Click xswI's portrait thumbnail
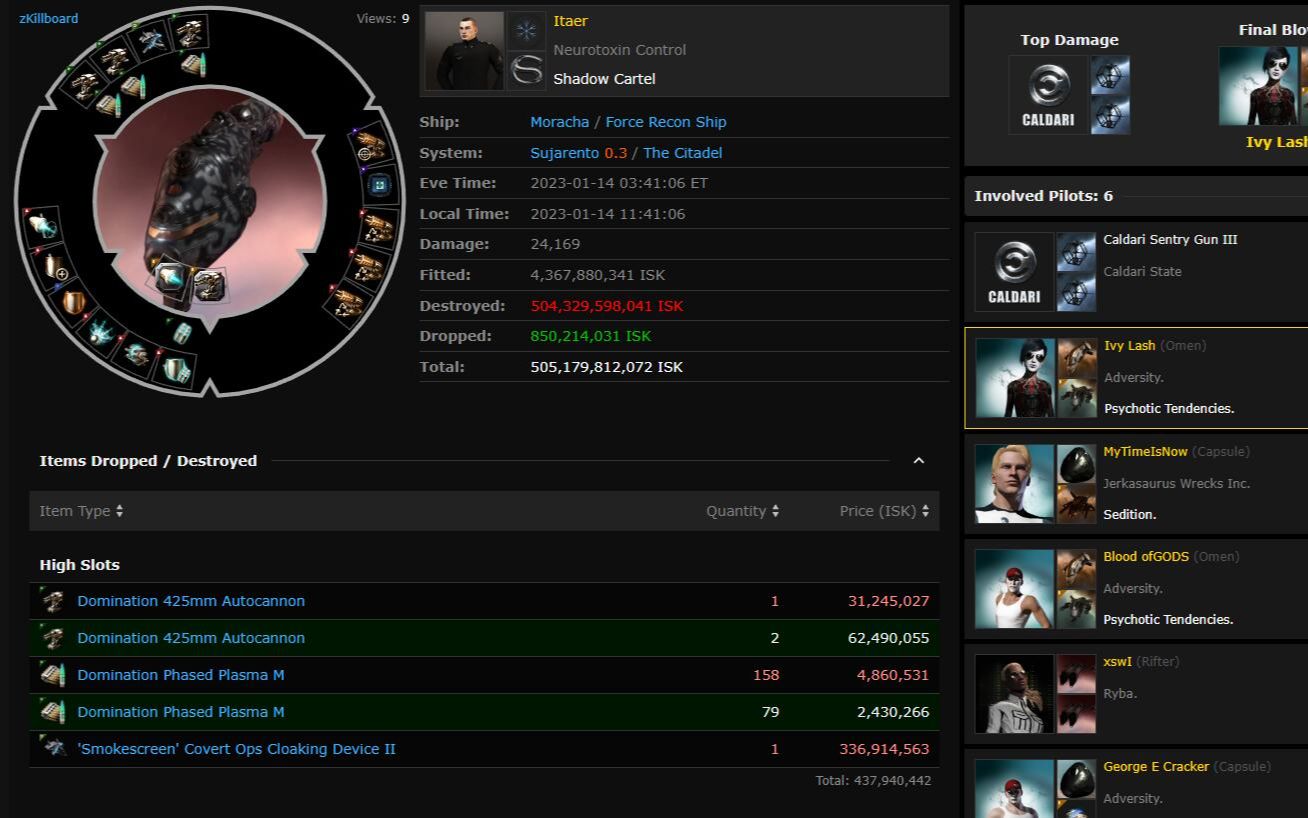The width and height of the screenshot is (1308, 818). pyautogui.click(x=1014, y=694)
